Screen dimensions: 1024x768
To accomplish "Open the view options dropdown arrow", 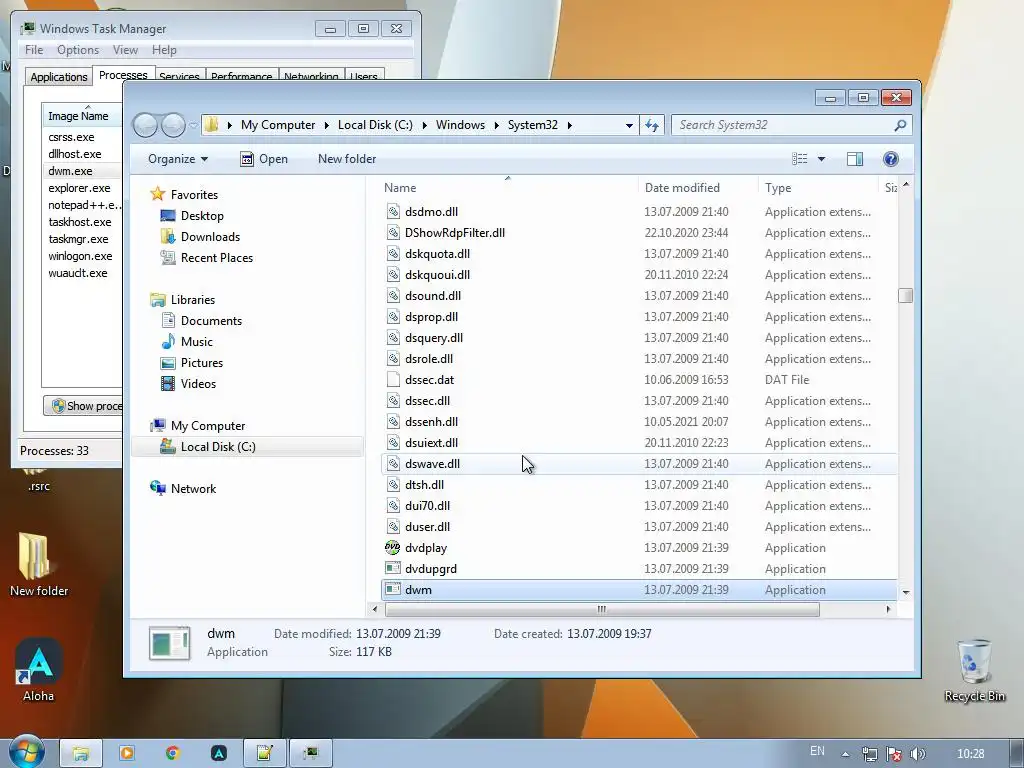I will coord(822,159).
